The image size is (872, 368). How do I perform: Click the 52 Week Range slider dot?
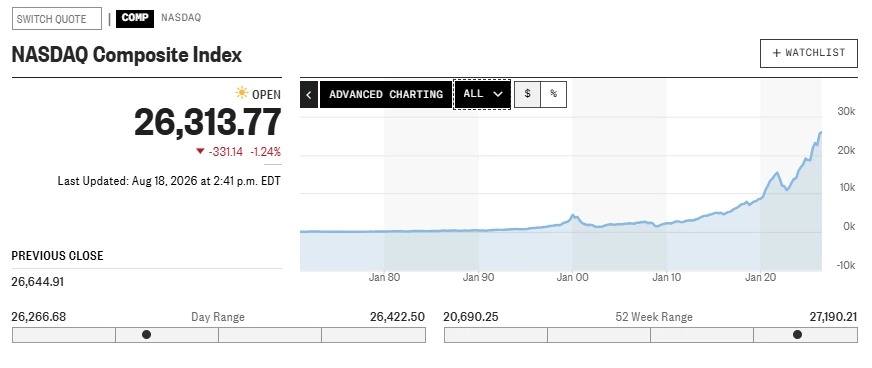tap(797, 335)
